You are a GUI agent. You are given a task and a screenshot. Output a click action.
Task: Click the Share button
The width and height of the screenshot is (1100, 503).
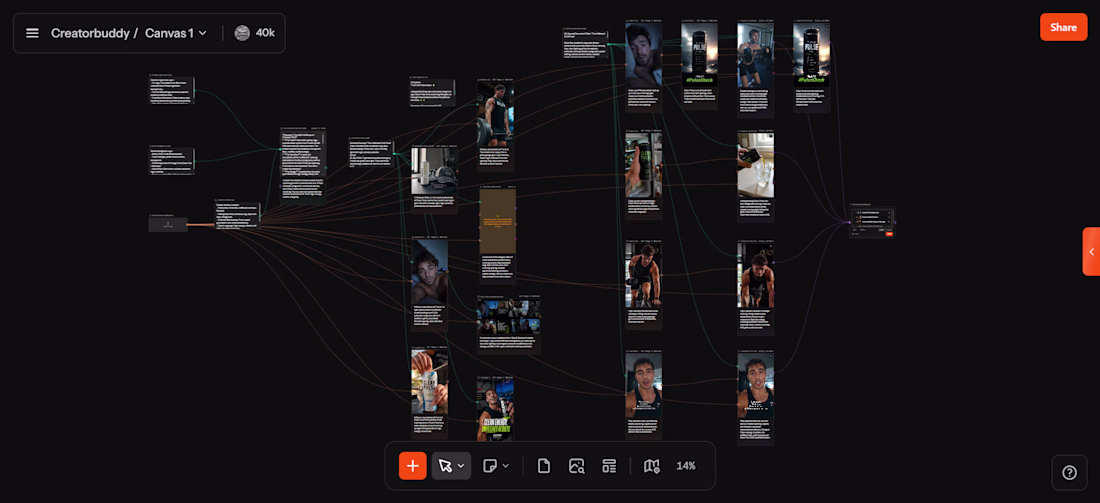tap(1064, 27)
